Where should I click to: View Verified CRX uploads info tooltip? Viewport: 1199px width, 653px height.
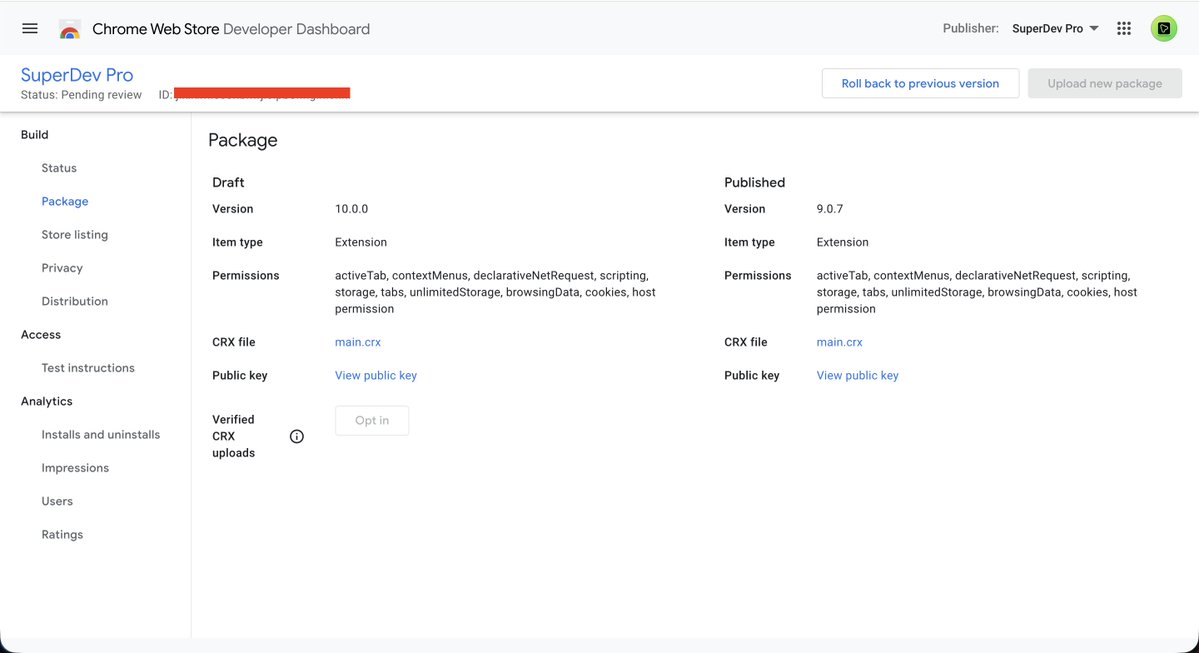click(x=296, y=436)
